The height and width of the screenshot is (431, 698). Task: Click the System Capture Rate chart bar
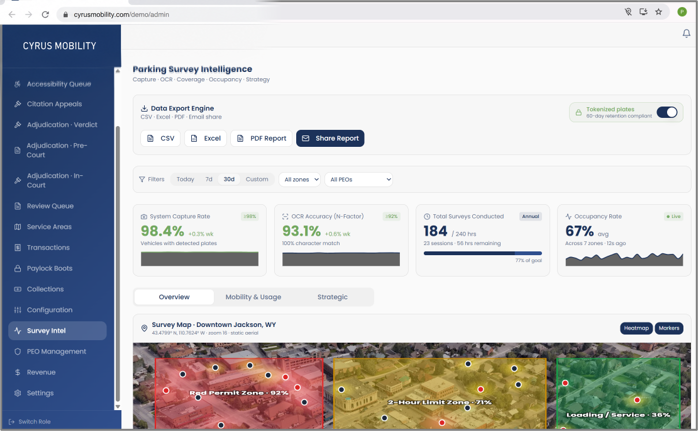point(199,259)
